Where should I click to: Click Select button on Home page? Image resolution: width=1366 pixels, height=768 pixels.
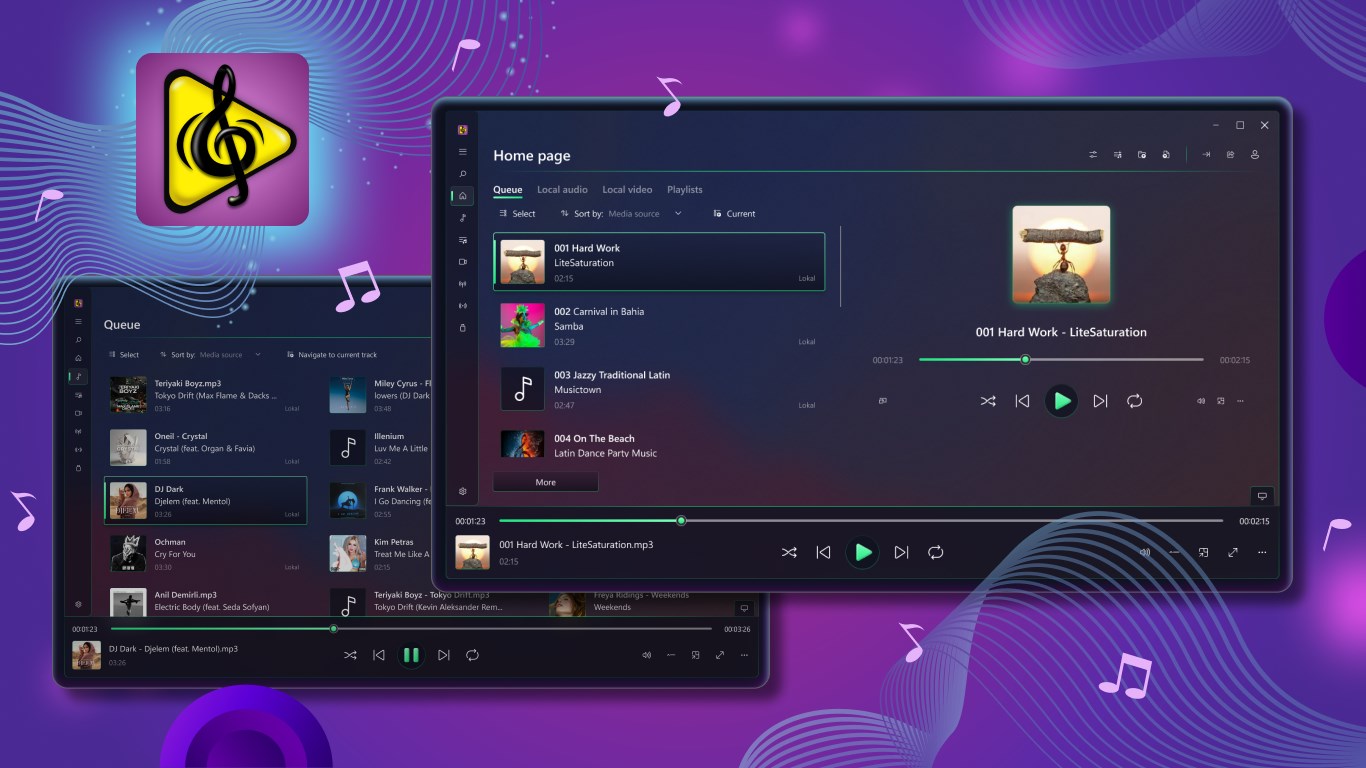(x=517, y=214)
